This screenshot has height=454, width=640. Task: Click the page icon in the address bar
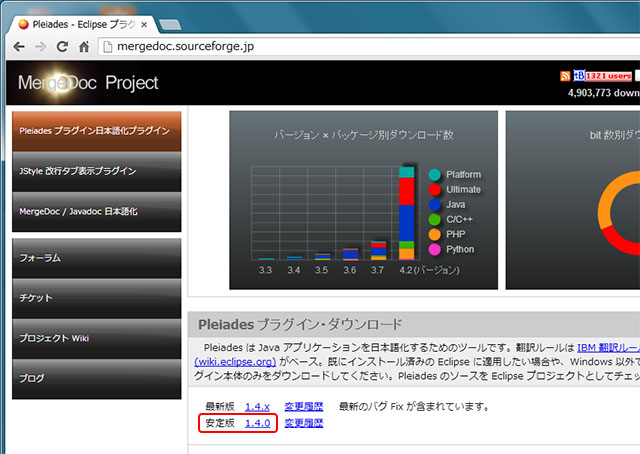(108, 47)
